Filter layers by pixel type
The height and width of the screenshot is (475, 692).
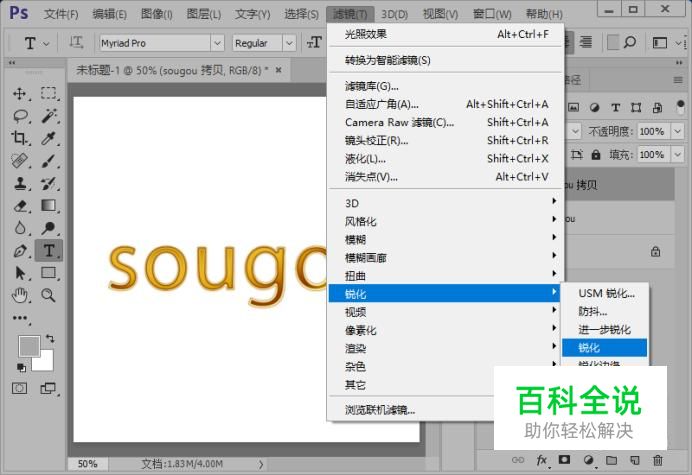(x=573, y=107)
